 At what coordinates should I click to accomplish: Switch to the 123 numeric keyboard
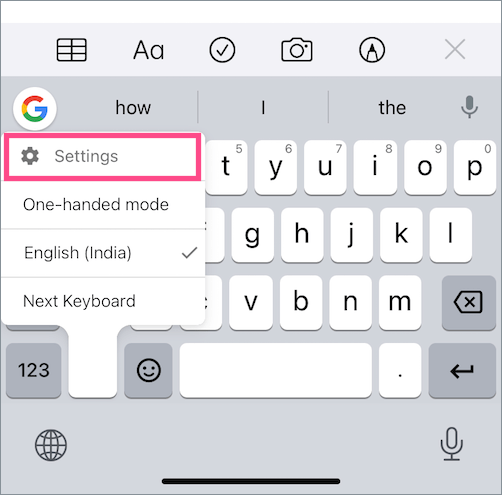click(34, 370)
